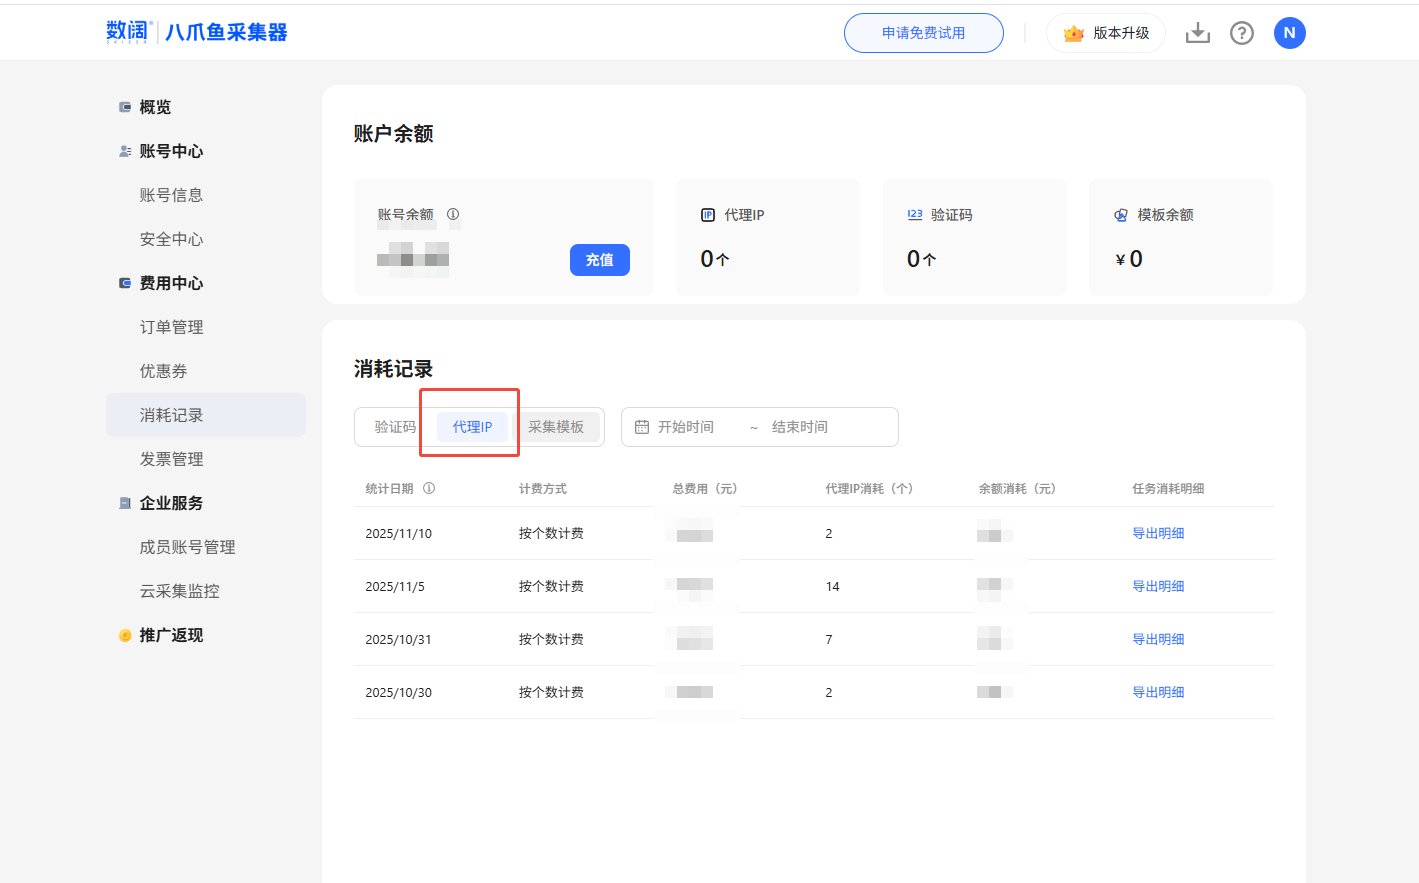1419x883 pixels.
Task: Expand the 费用中心 section
Action: [171, 283]
